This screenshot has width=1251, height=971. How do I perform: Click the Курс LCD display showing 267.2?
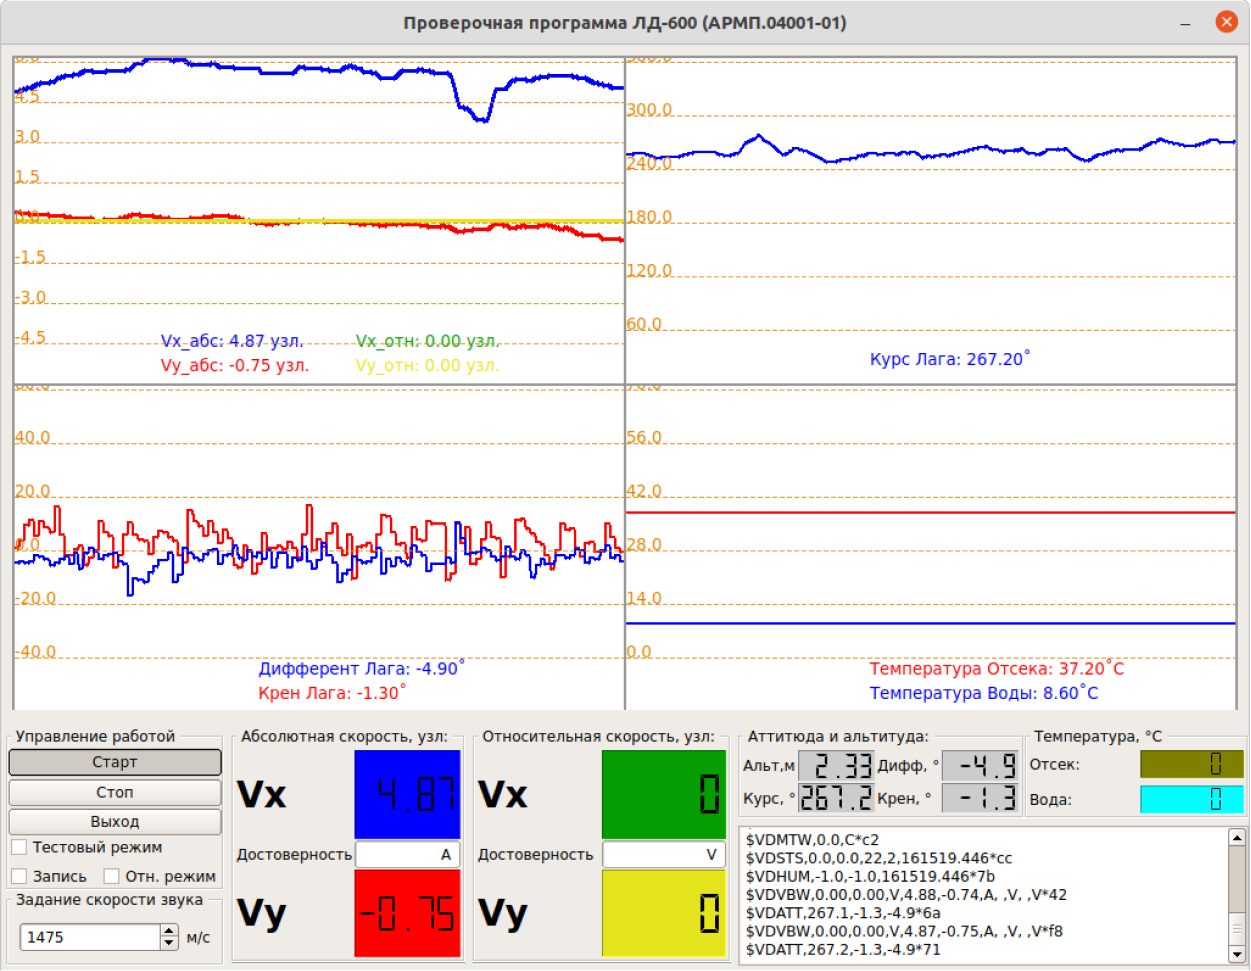836,798
